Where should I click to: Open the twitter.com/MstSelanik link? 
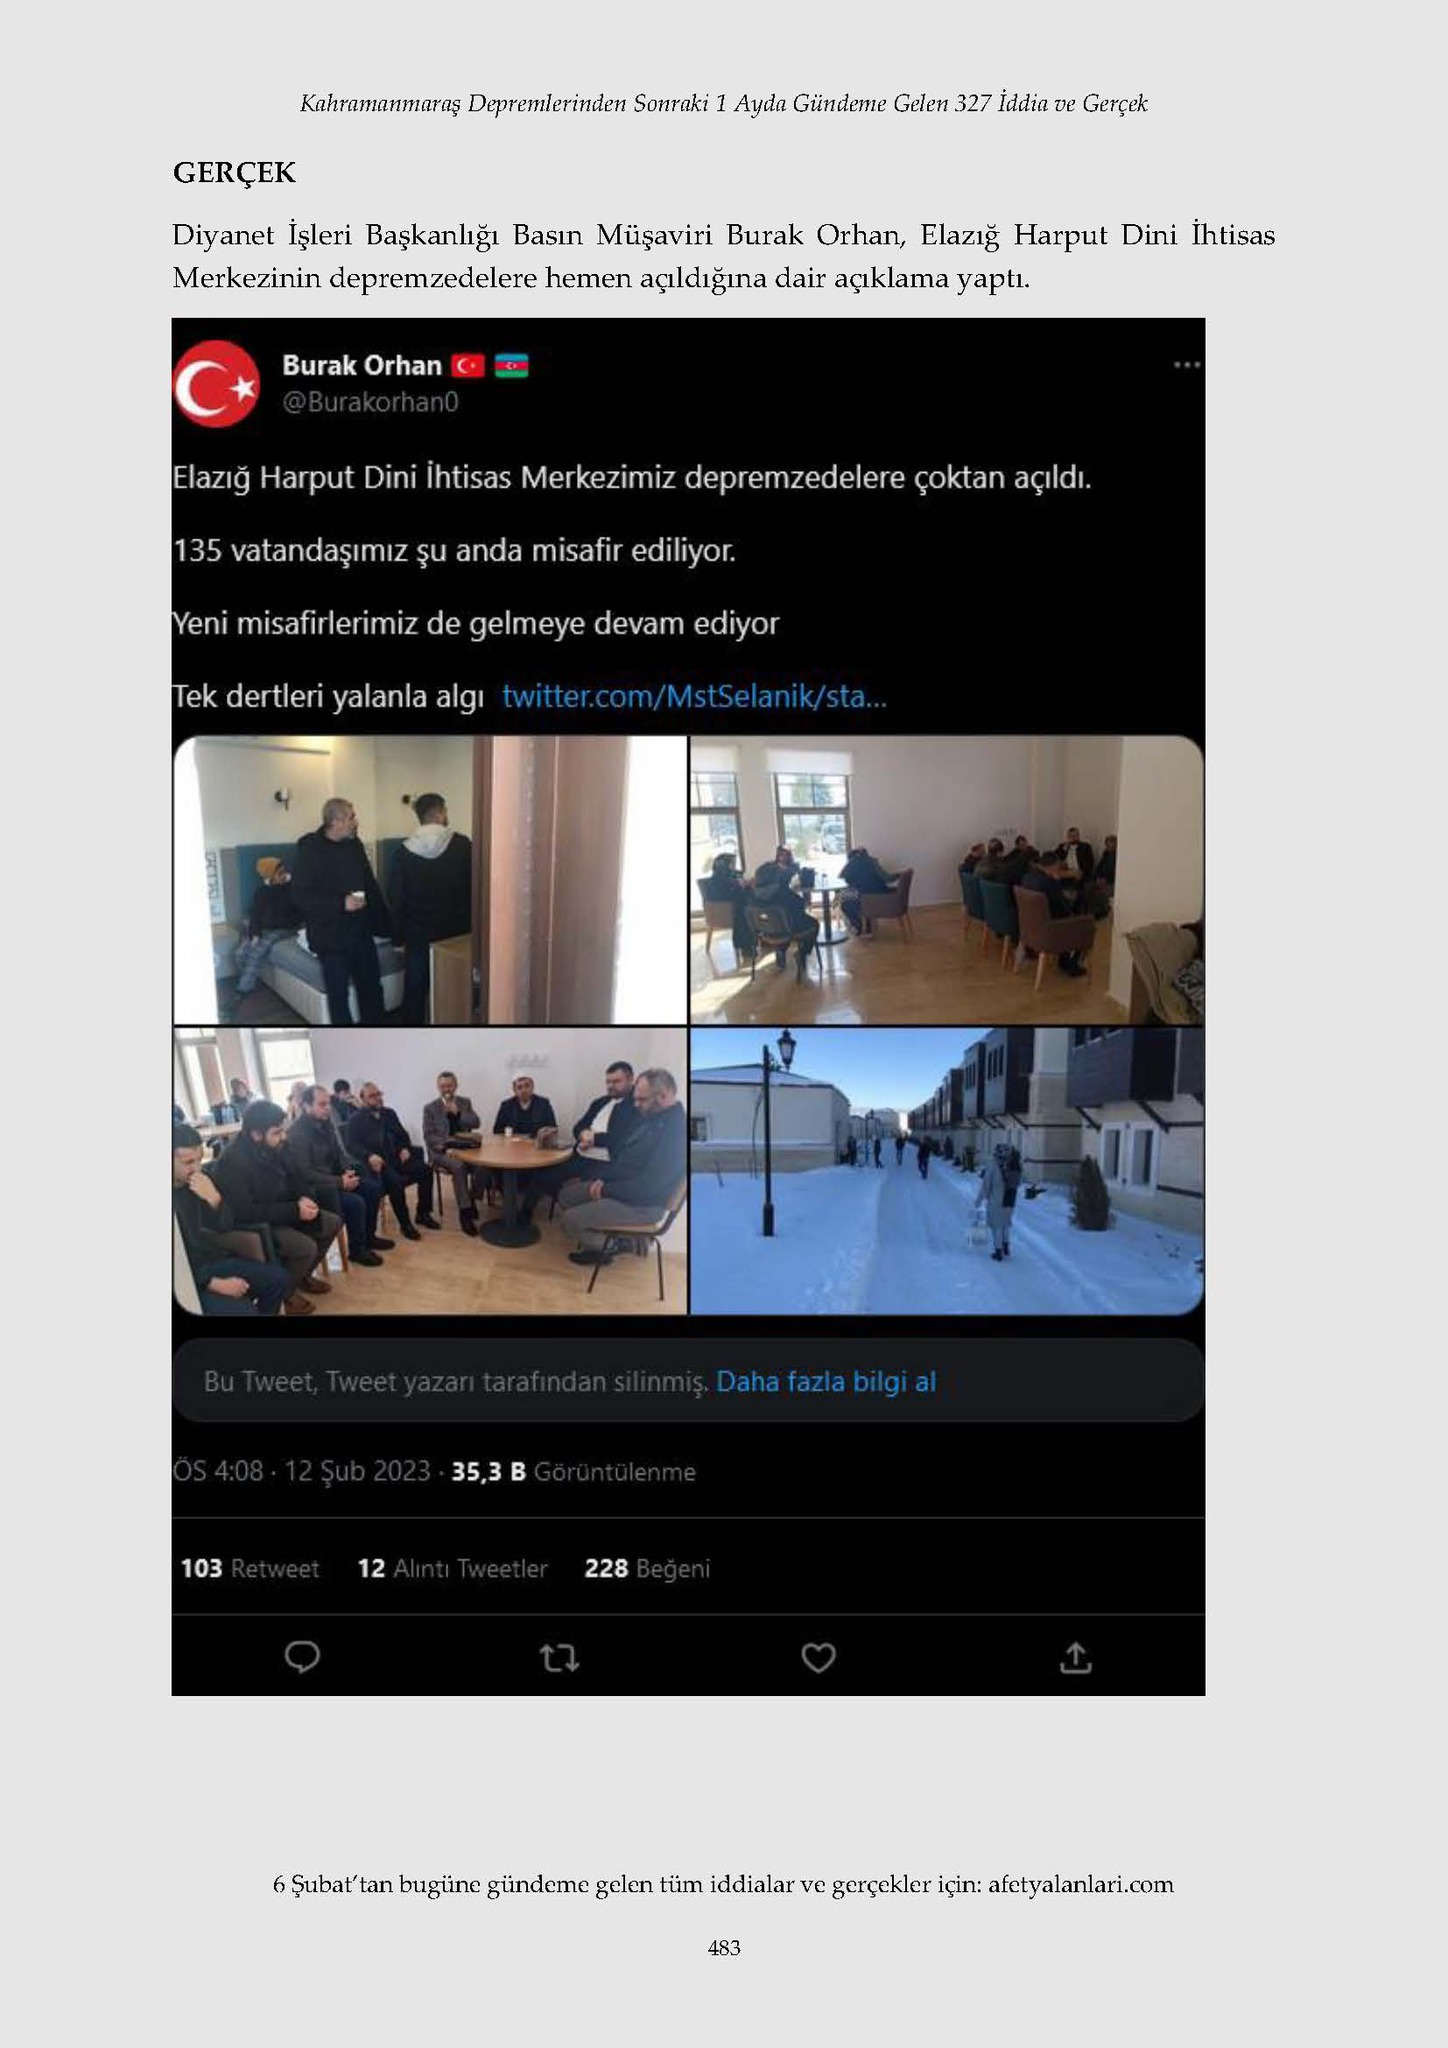pos(694,696)
